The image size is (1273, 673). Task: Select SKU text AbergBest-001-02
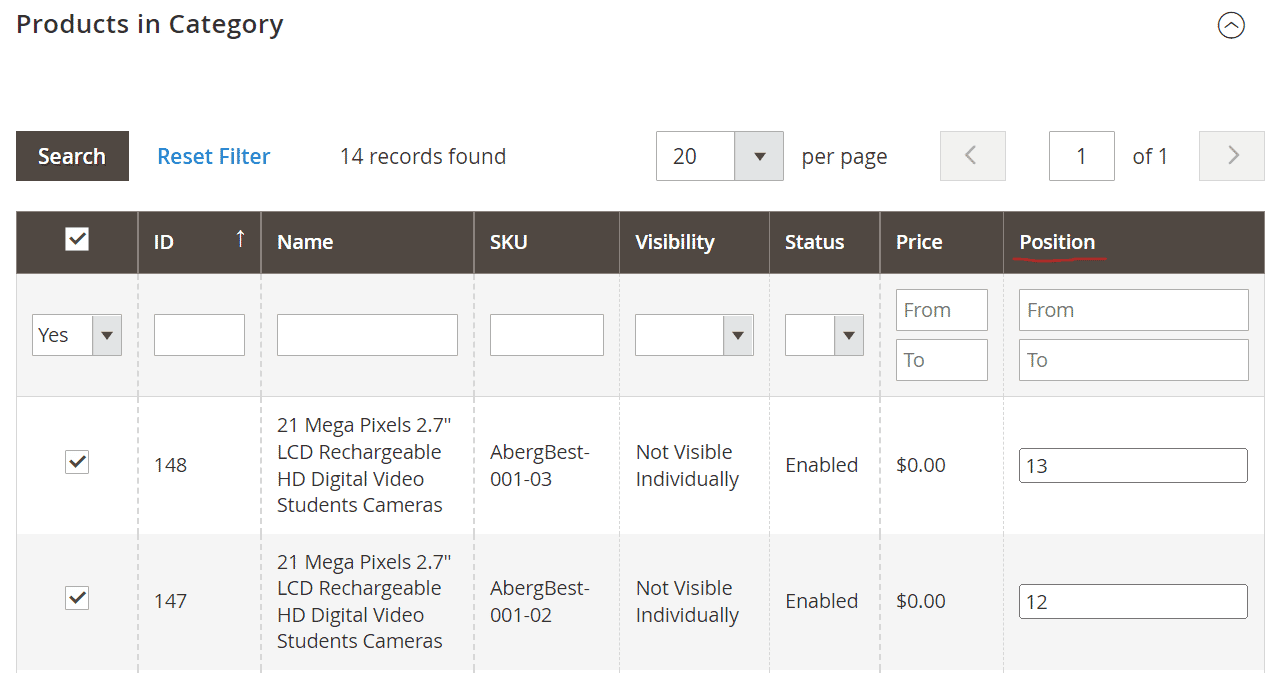coord(540,601)
